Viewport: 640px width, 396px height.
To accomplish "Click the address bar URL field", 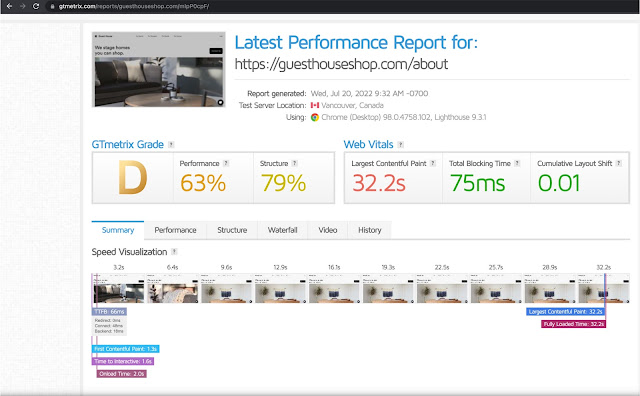I will [134, 6].
